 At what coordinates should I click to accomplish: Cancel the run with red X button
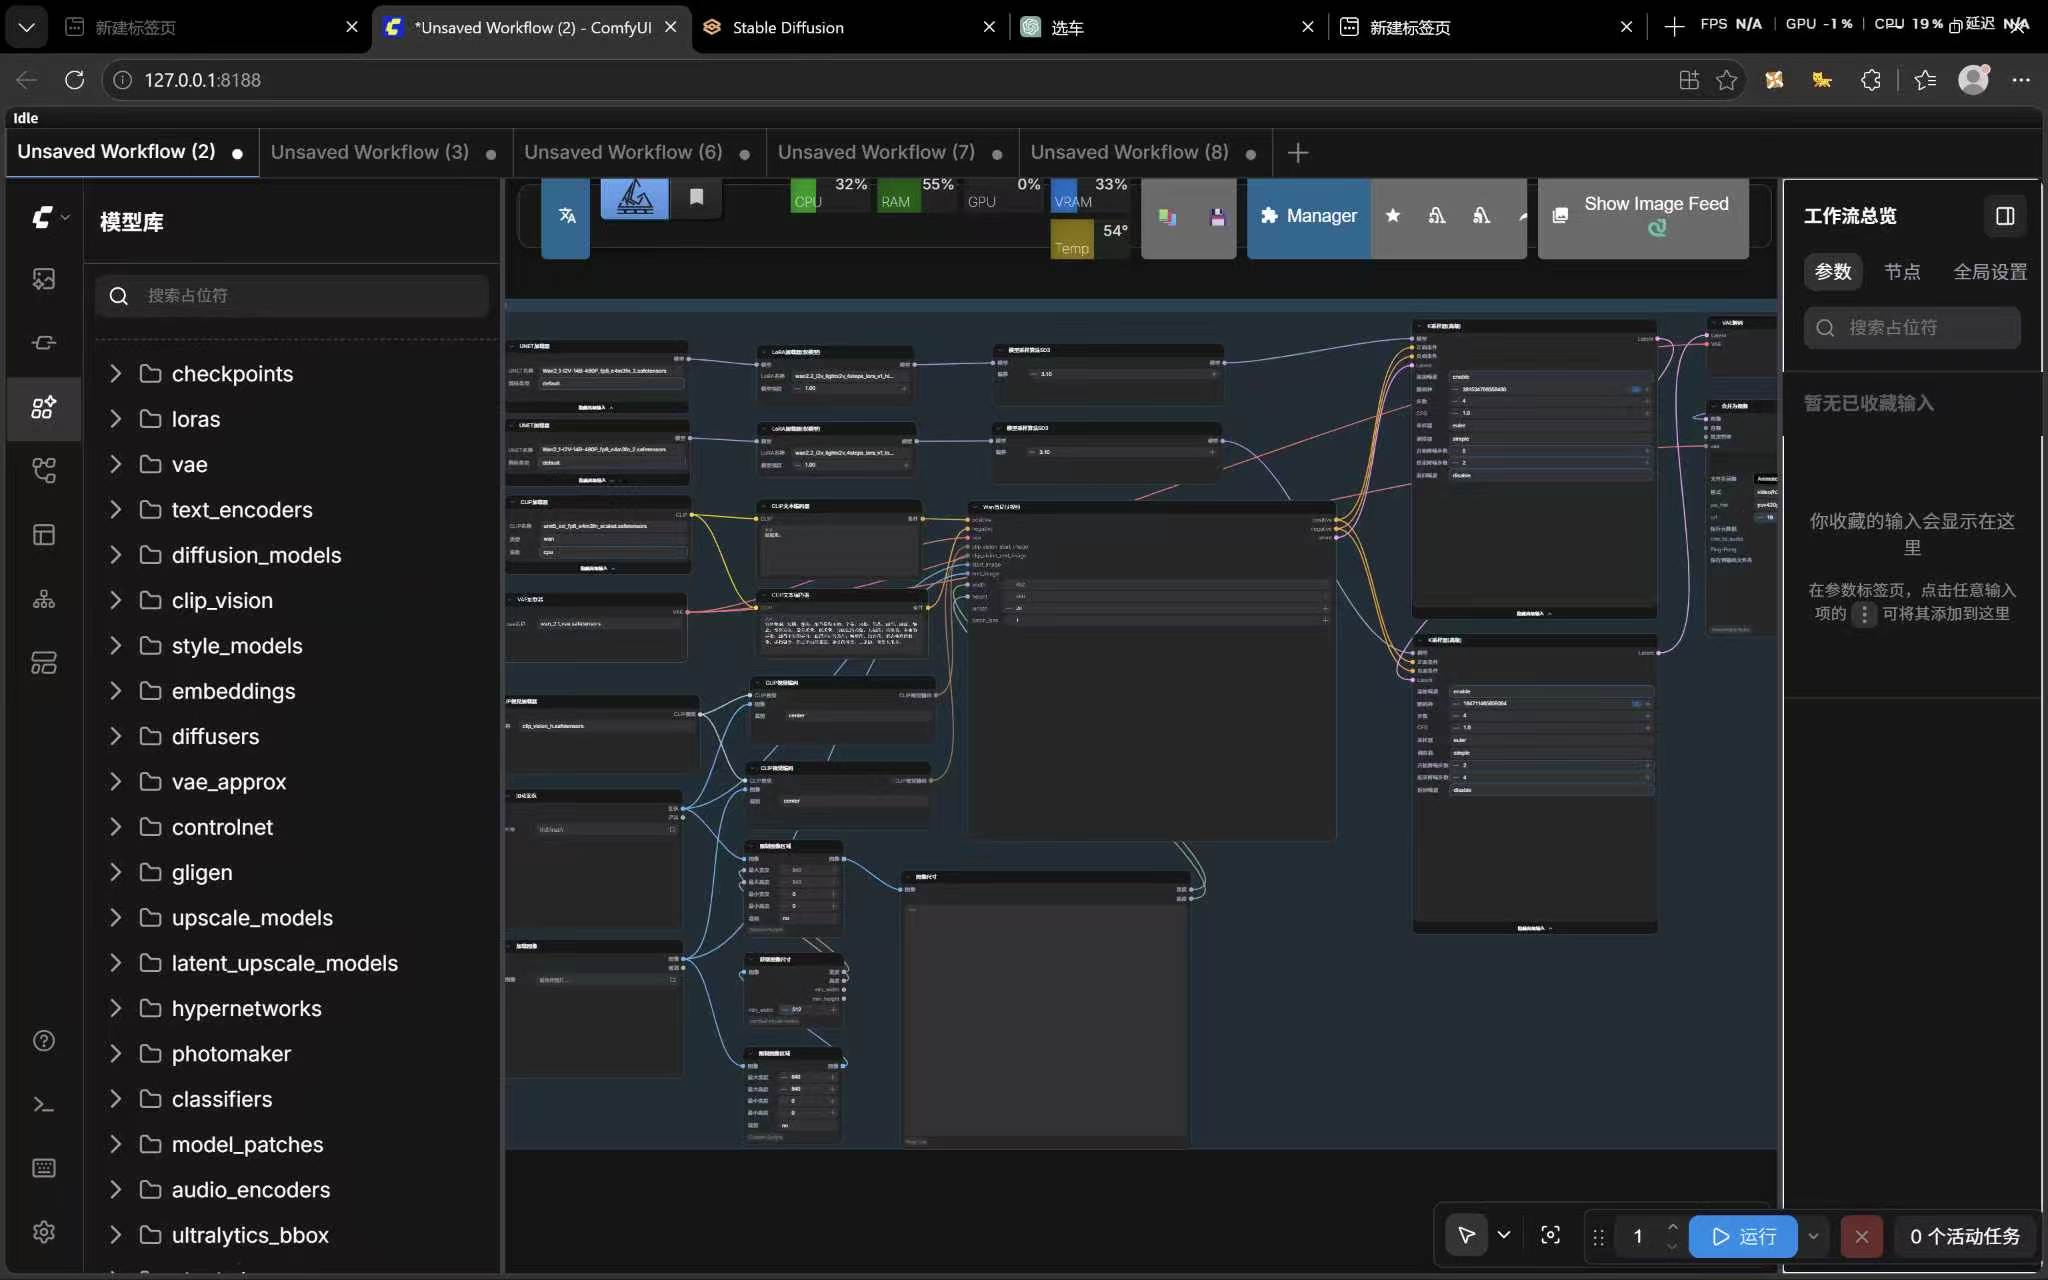1861,1237
